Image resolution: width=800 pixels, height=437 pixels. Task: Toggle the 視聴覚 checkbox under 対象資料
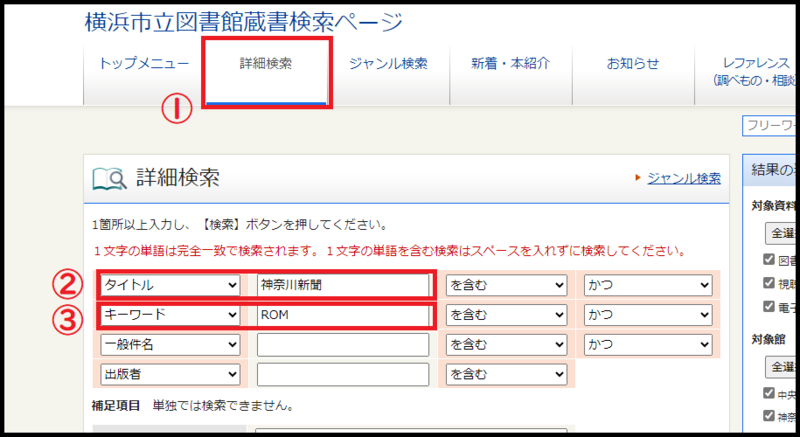point(768,283)
